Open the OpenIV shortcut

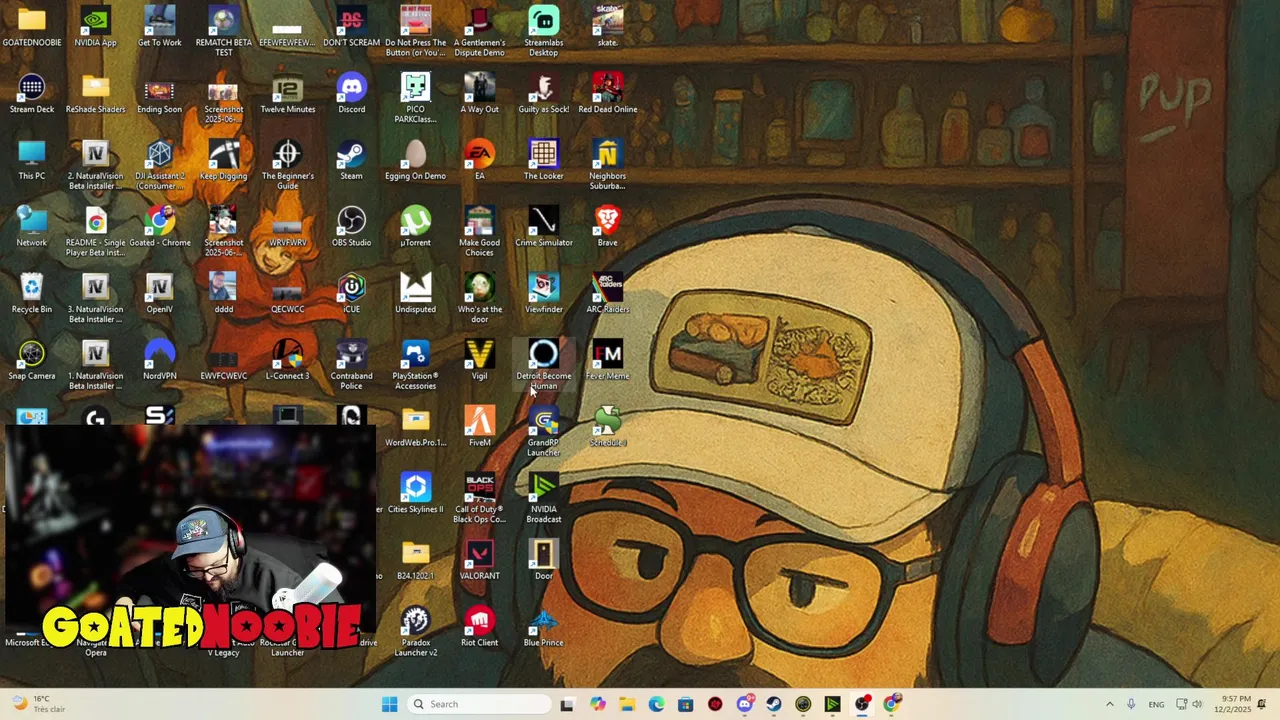(x=159, y=294)
